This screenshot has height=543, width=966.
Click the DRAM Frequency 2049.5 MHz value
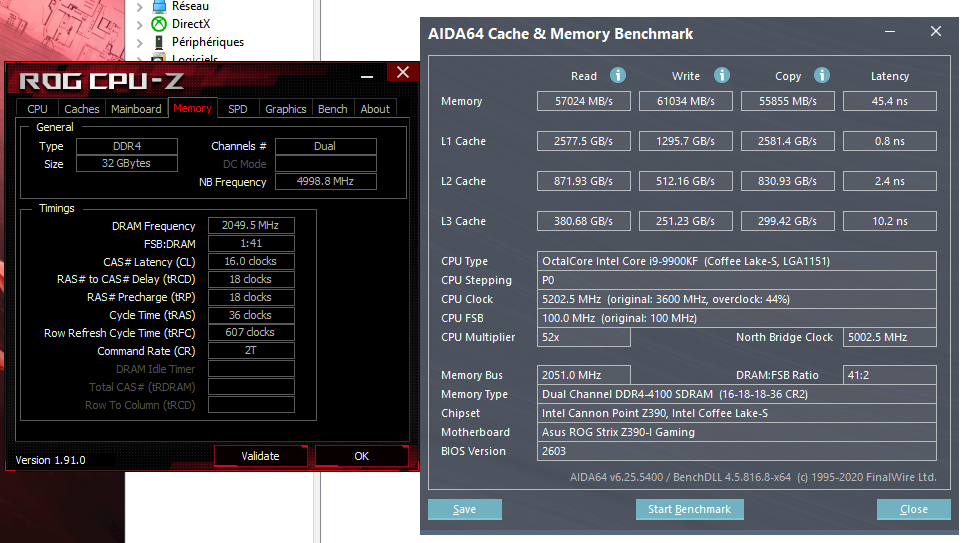(251, 226)
